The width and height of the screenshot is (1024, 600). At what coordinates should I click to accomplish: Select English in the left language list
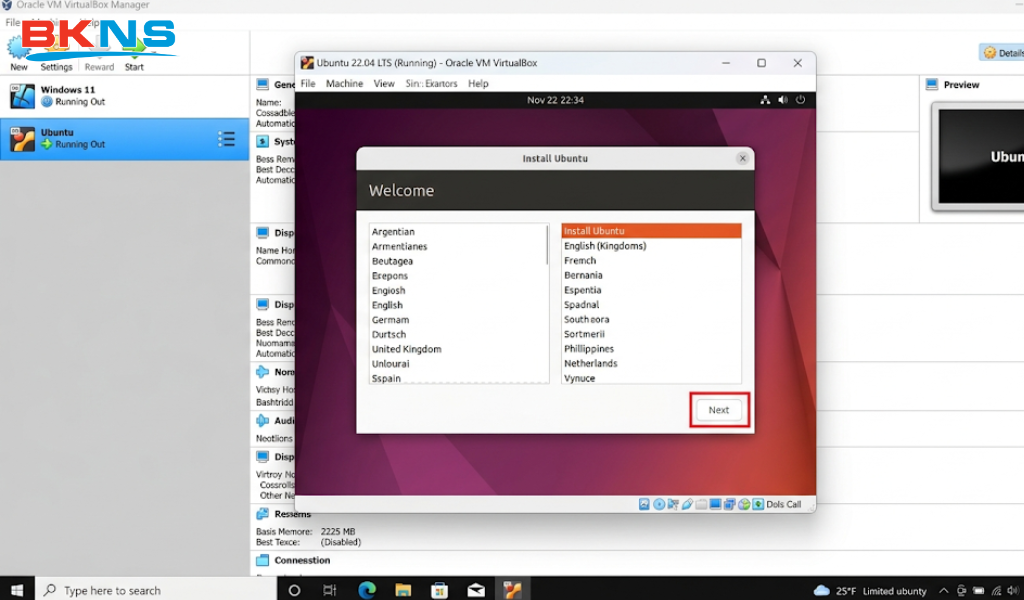tap(387, 305)
